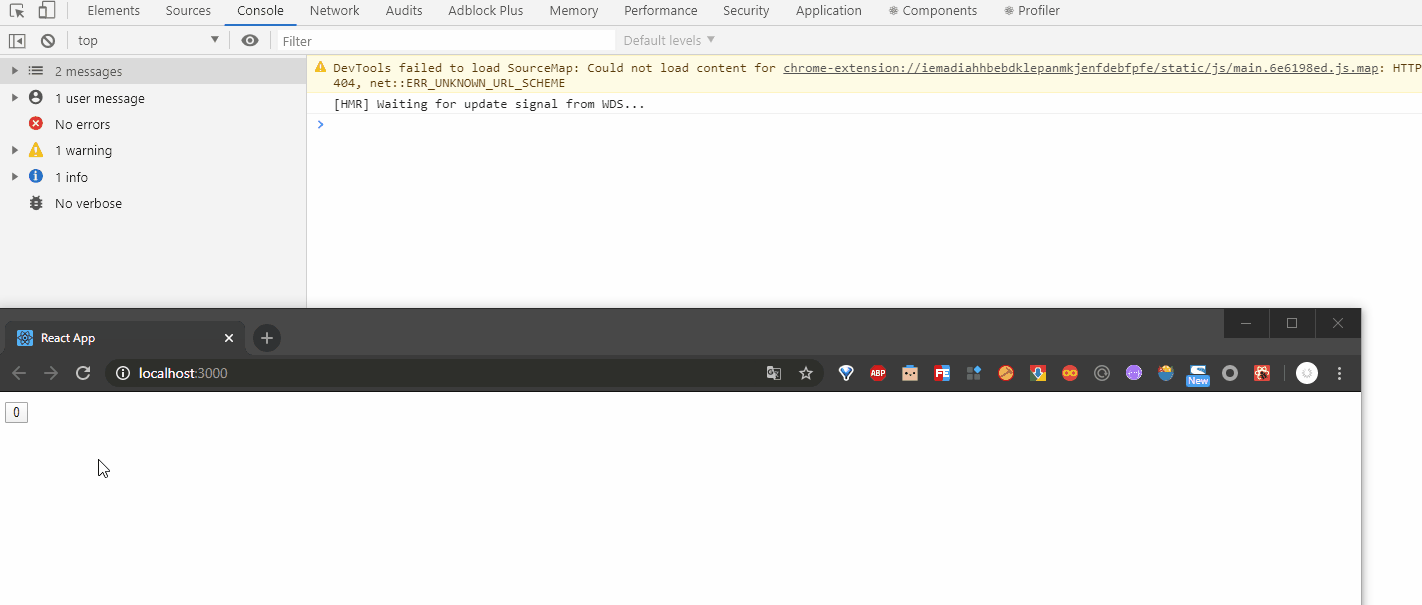The width and height of the screenshot is (1422, 605).
Task: Close the React App browser tab
Action: tap(228, 338)
